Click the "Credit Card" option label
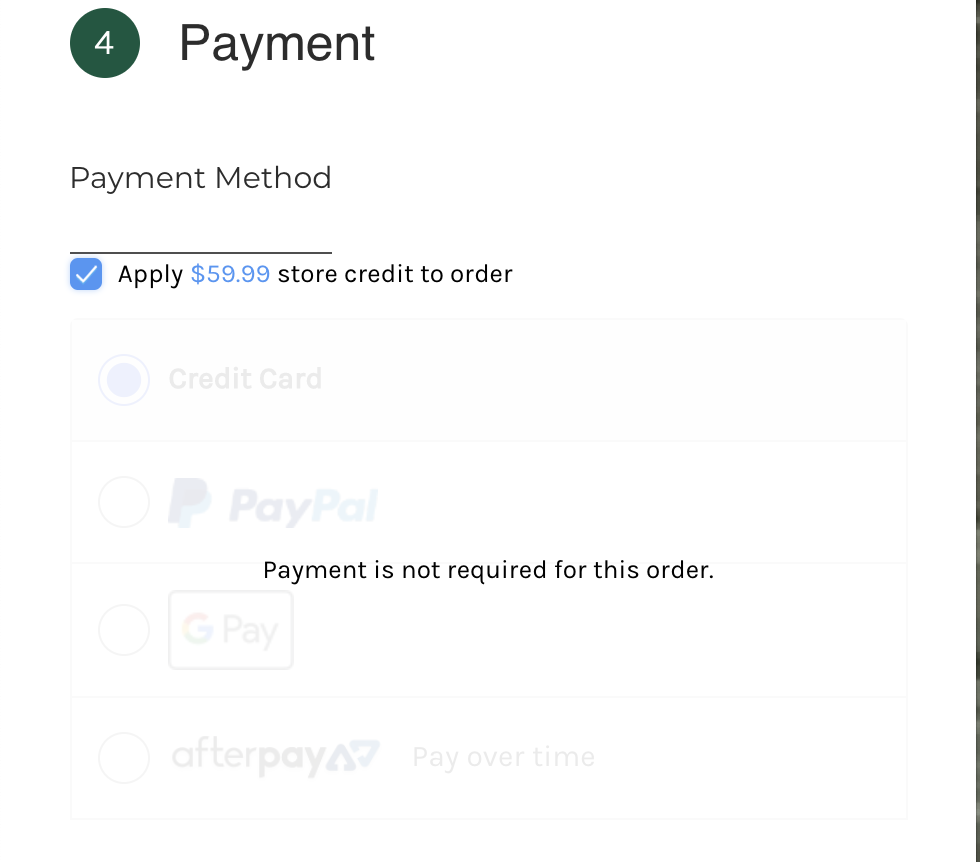 point(245,379)
